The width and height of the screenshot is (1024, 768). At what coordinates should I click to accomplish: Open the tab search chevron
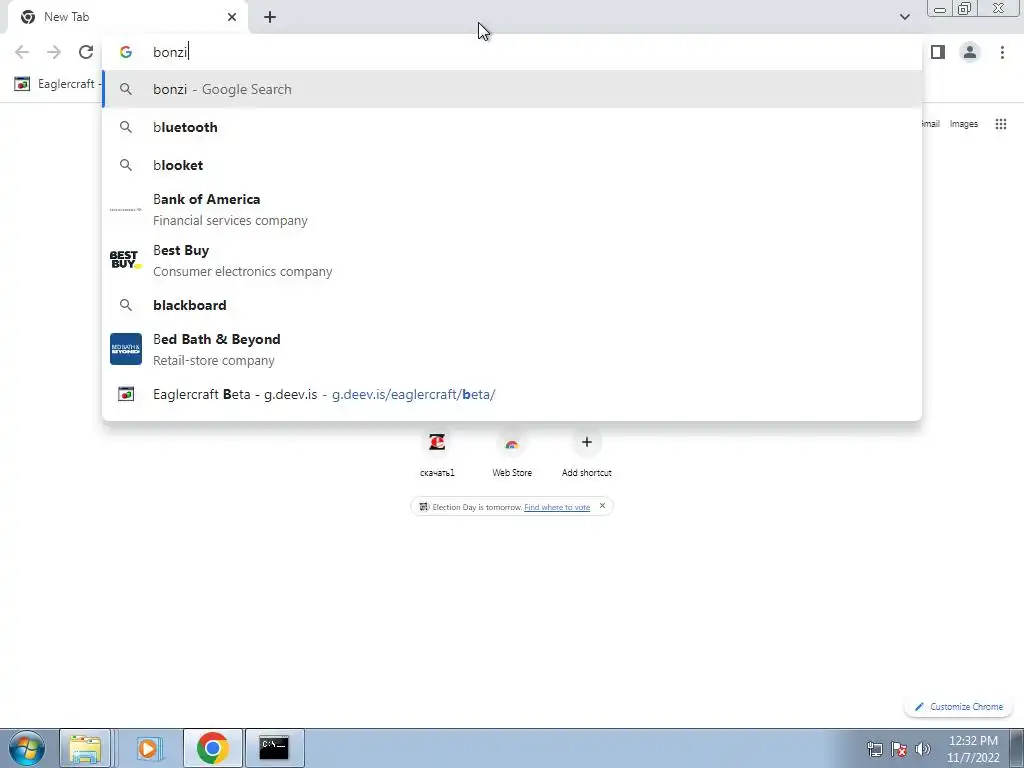[904, 17]
